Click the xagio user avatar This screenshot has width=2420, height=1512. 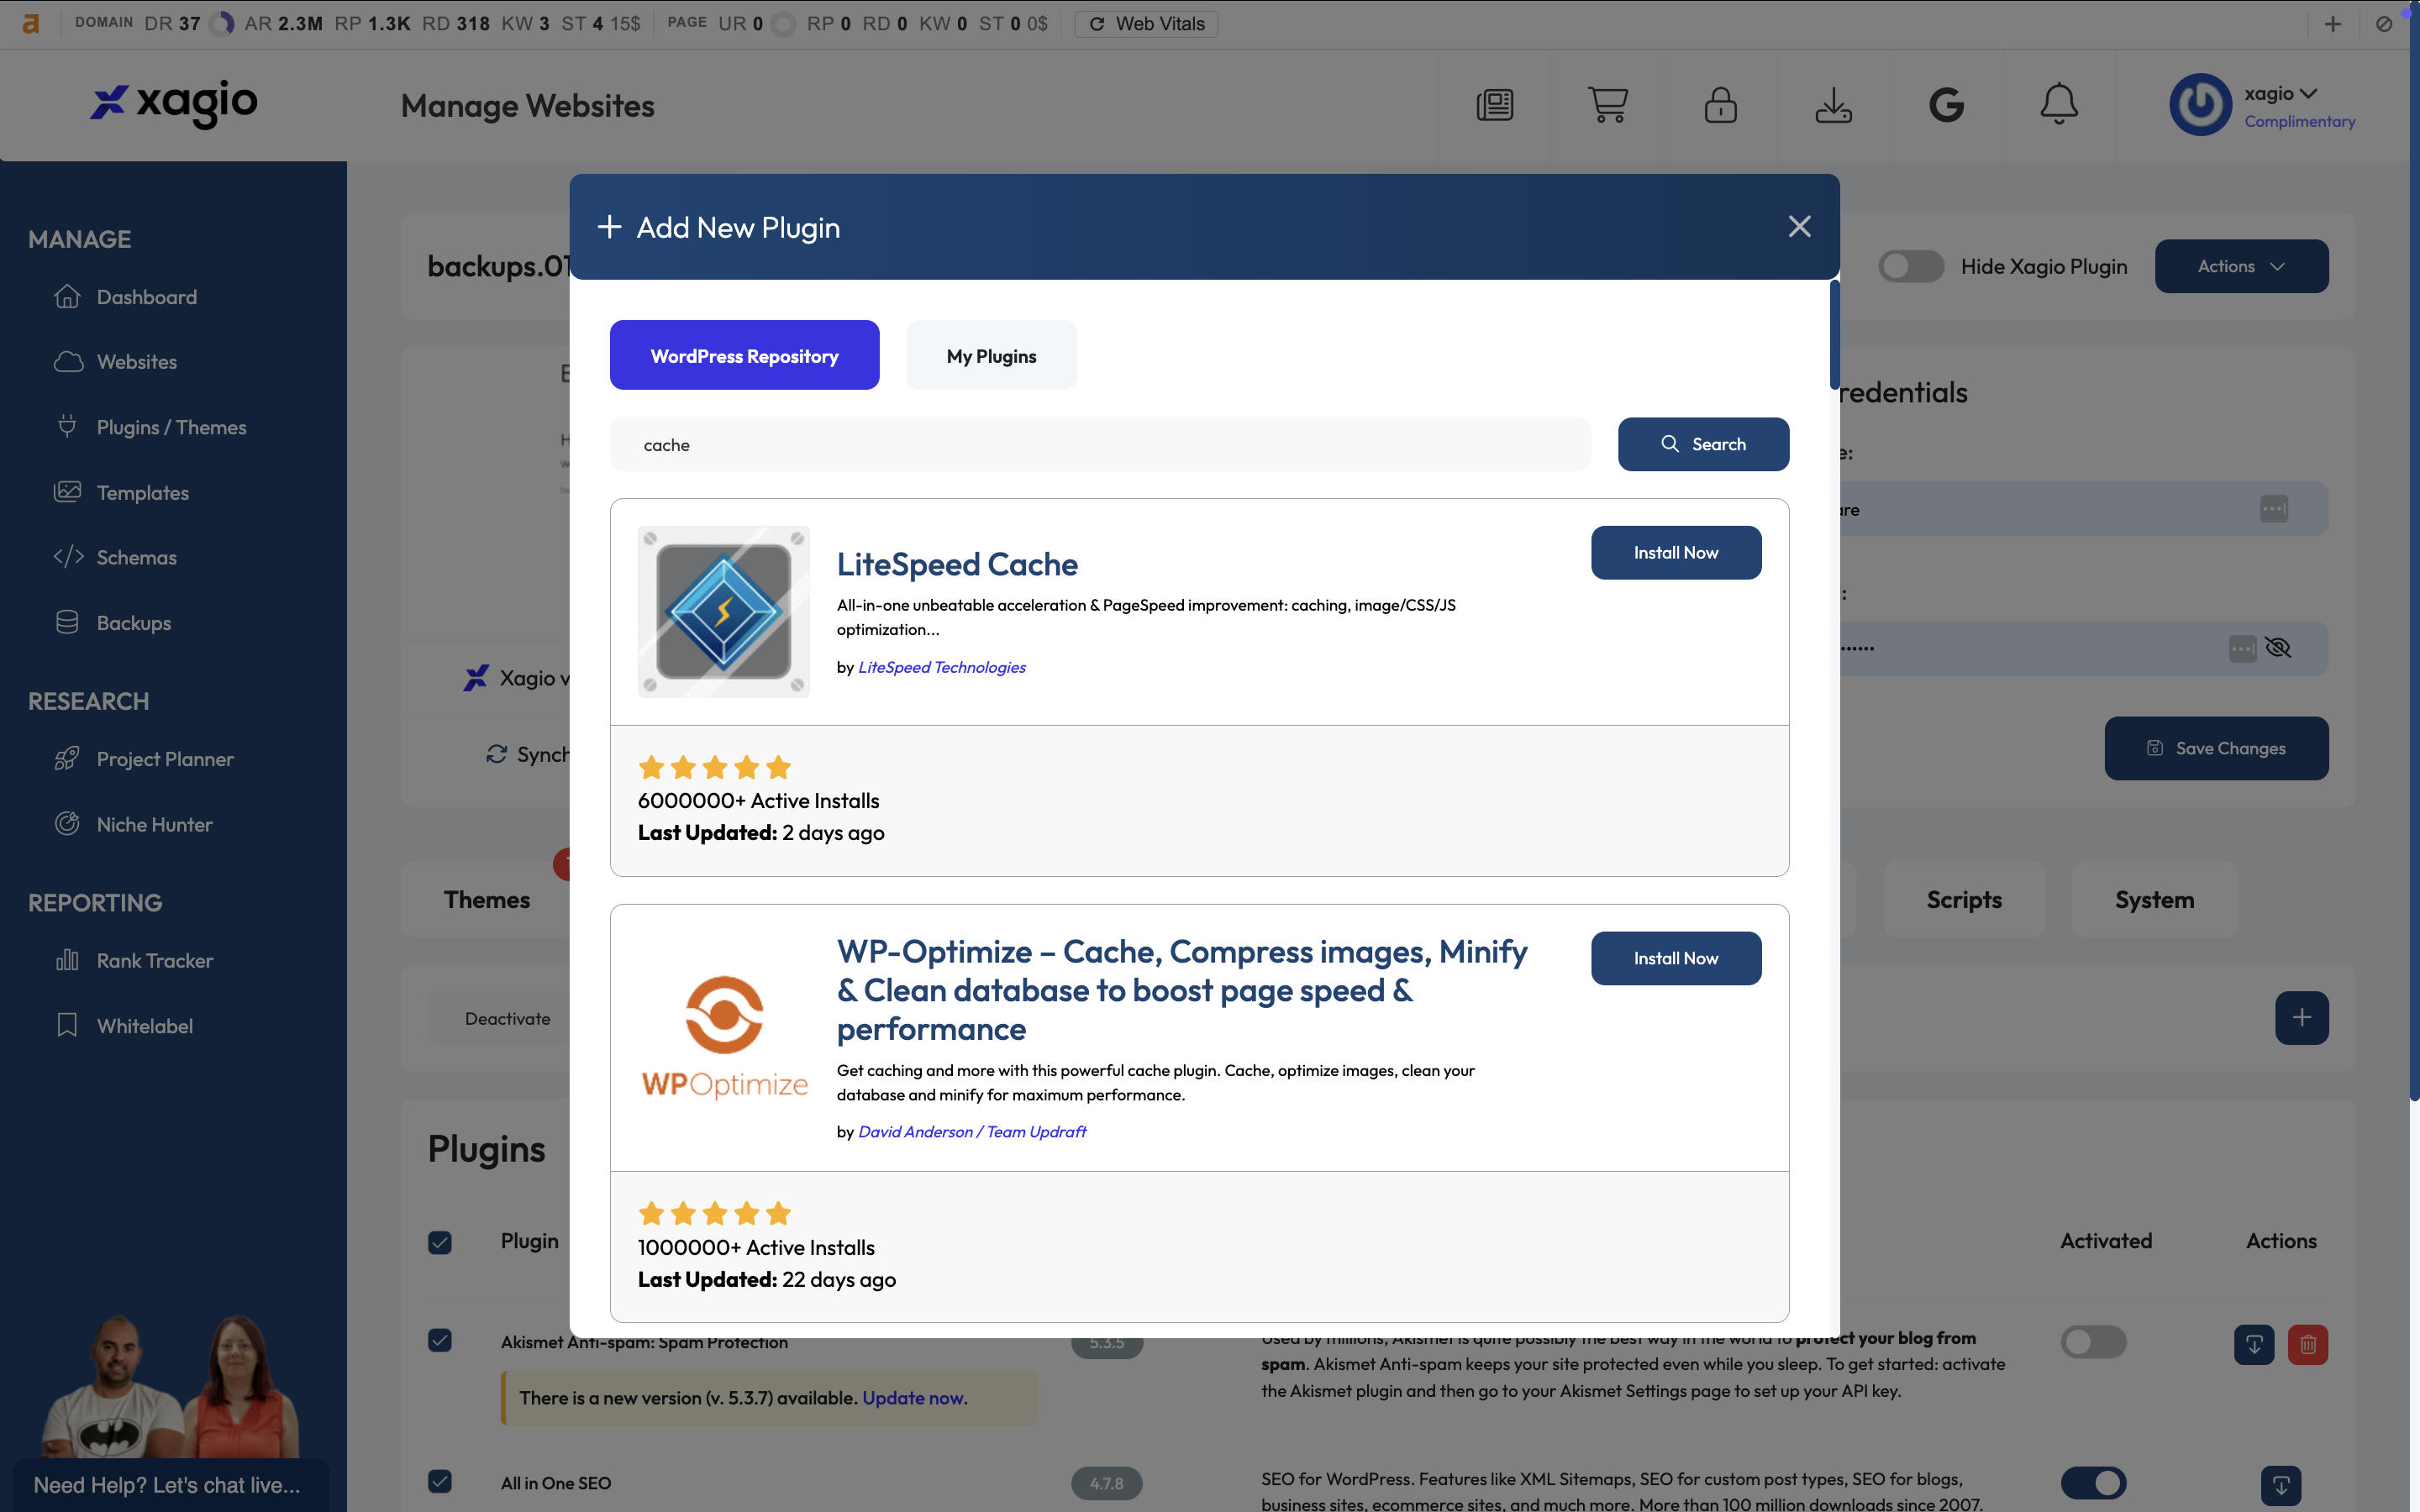(x=2200, y=105)
